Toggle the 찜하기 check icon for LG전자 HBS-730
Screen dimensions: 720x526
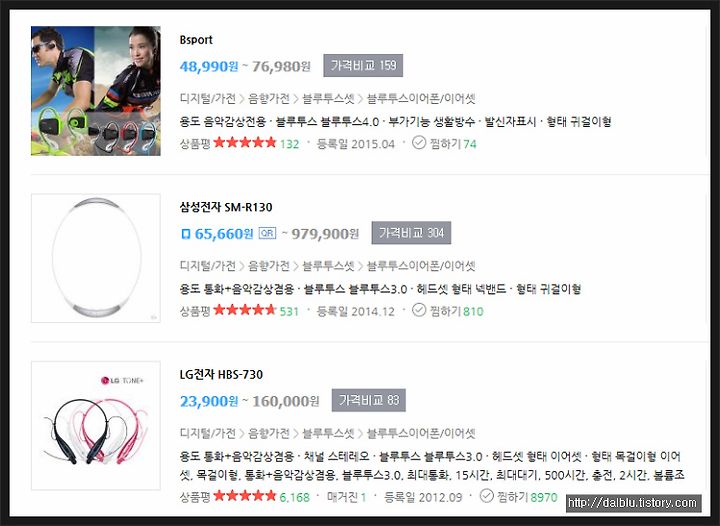486,496
